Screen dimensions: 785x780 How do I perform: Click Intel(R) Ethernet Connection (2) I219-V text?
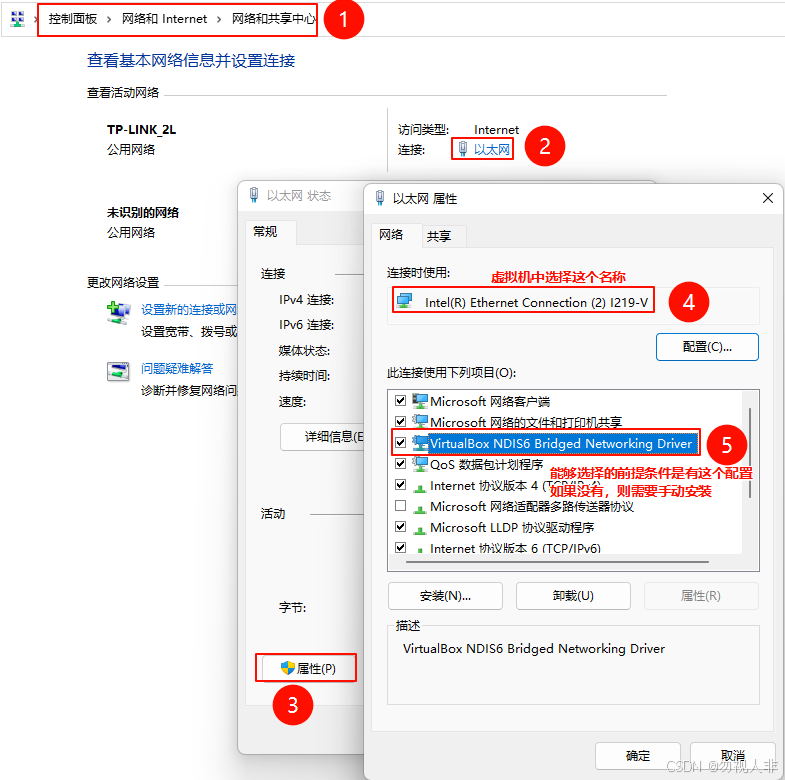click(x=536, y=302)
